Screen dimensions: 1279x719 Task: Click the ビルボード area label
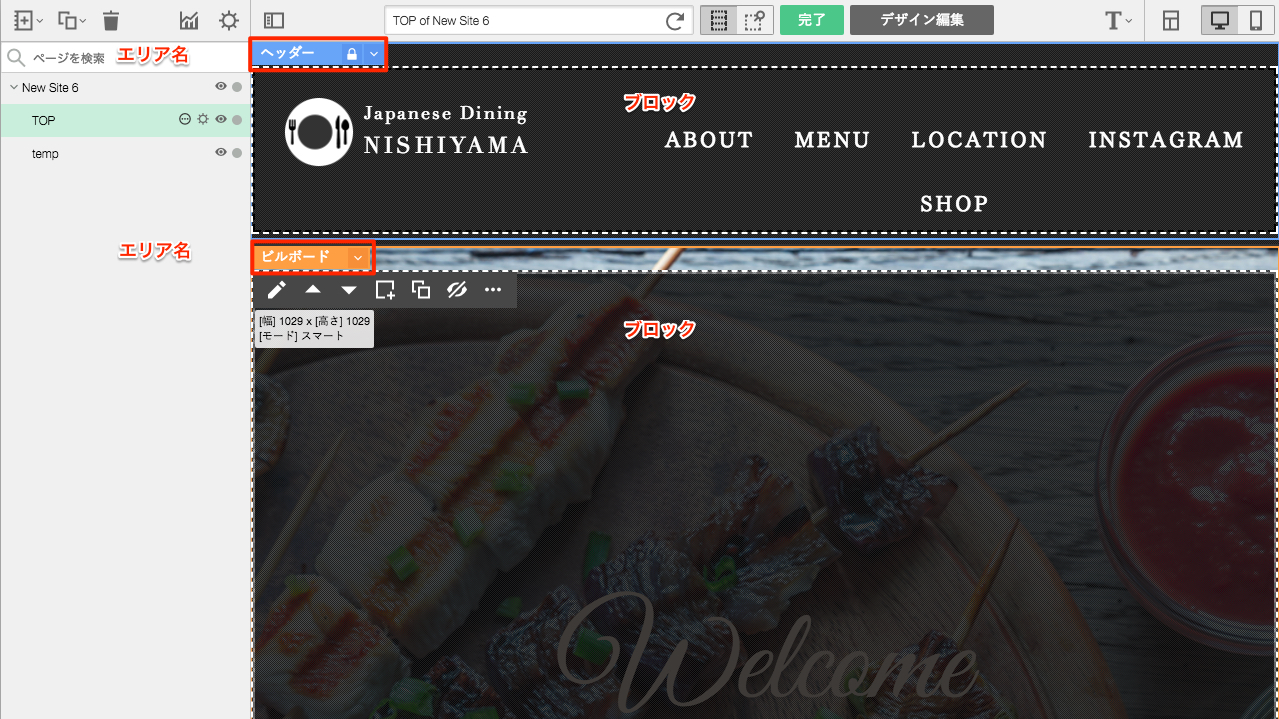[296, 257]
